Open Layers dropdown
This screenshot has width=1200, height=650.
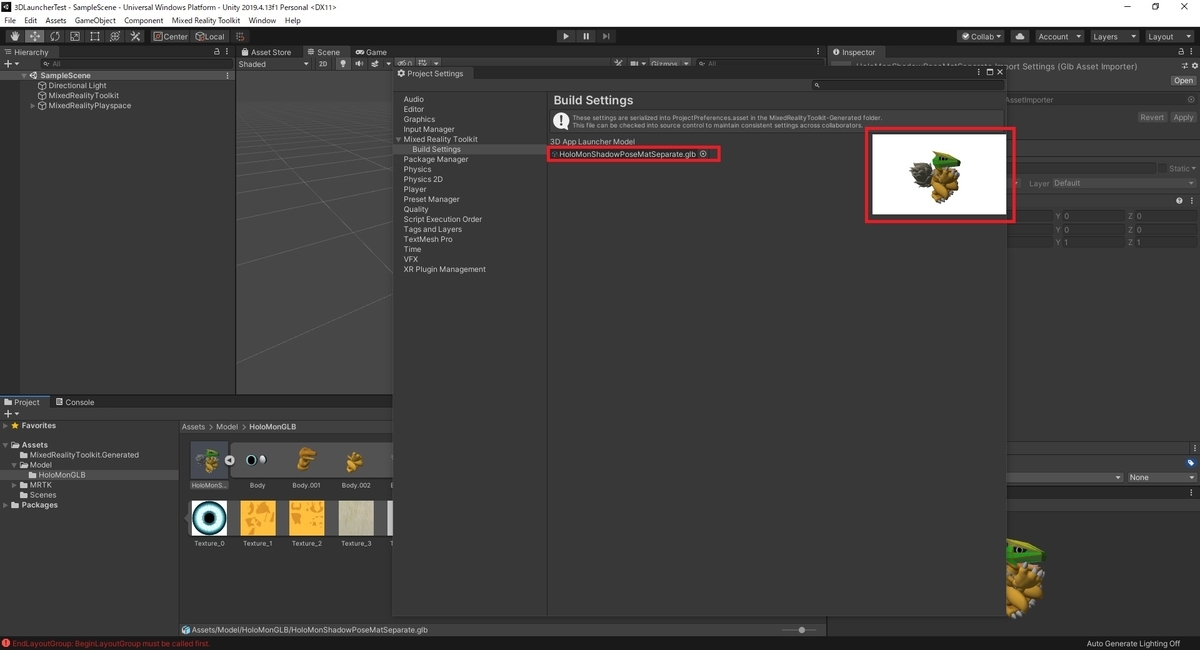tap(1113, 36)
